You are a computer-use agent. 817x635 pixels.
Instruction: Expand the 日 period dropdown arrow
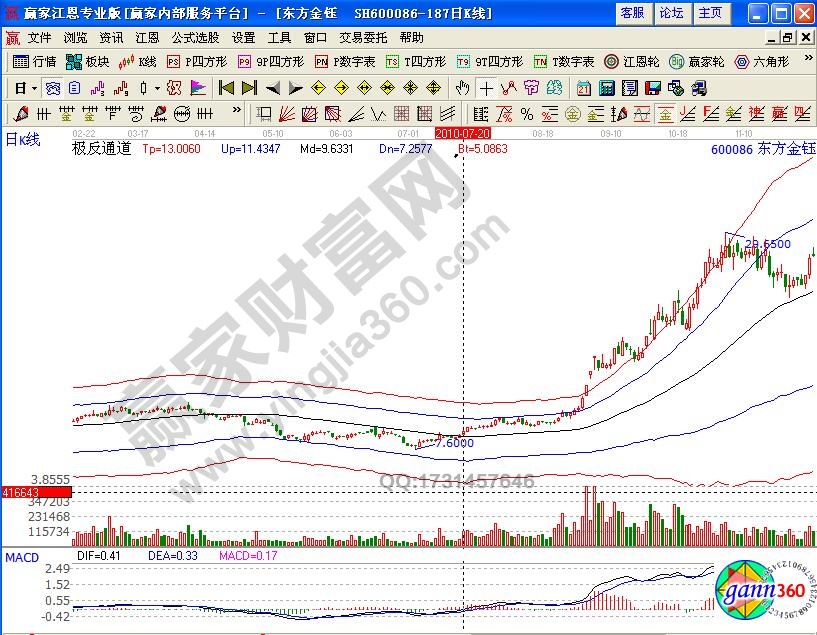pos(34,87)
